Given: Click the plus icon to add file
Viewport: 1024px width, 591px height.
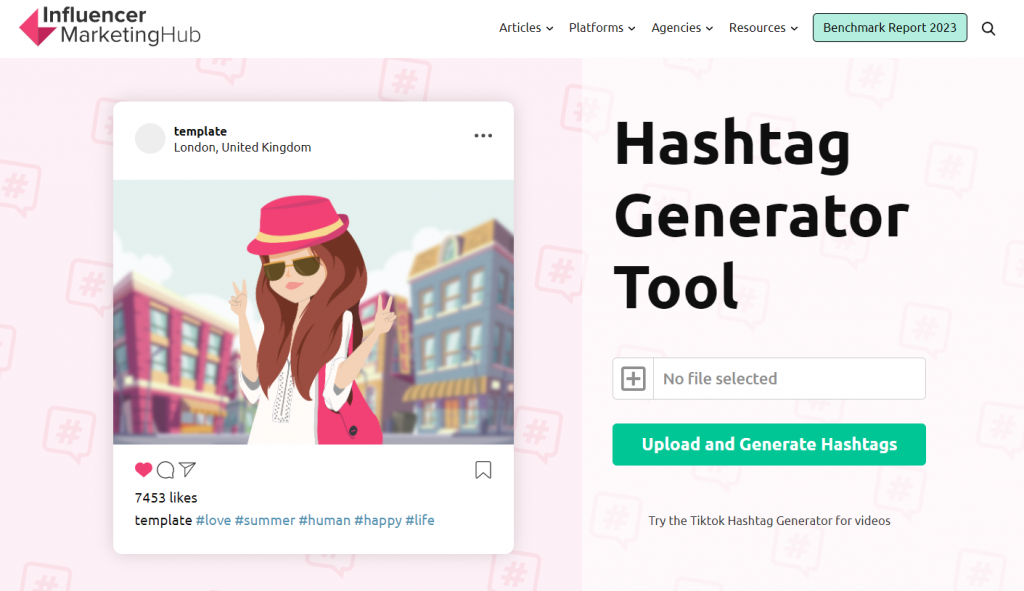Looking at the screenshot, I should [633, 379].
